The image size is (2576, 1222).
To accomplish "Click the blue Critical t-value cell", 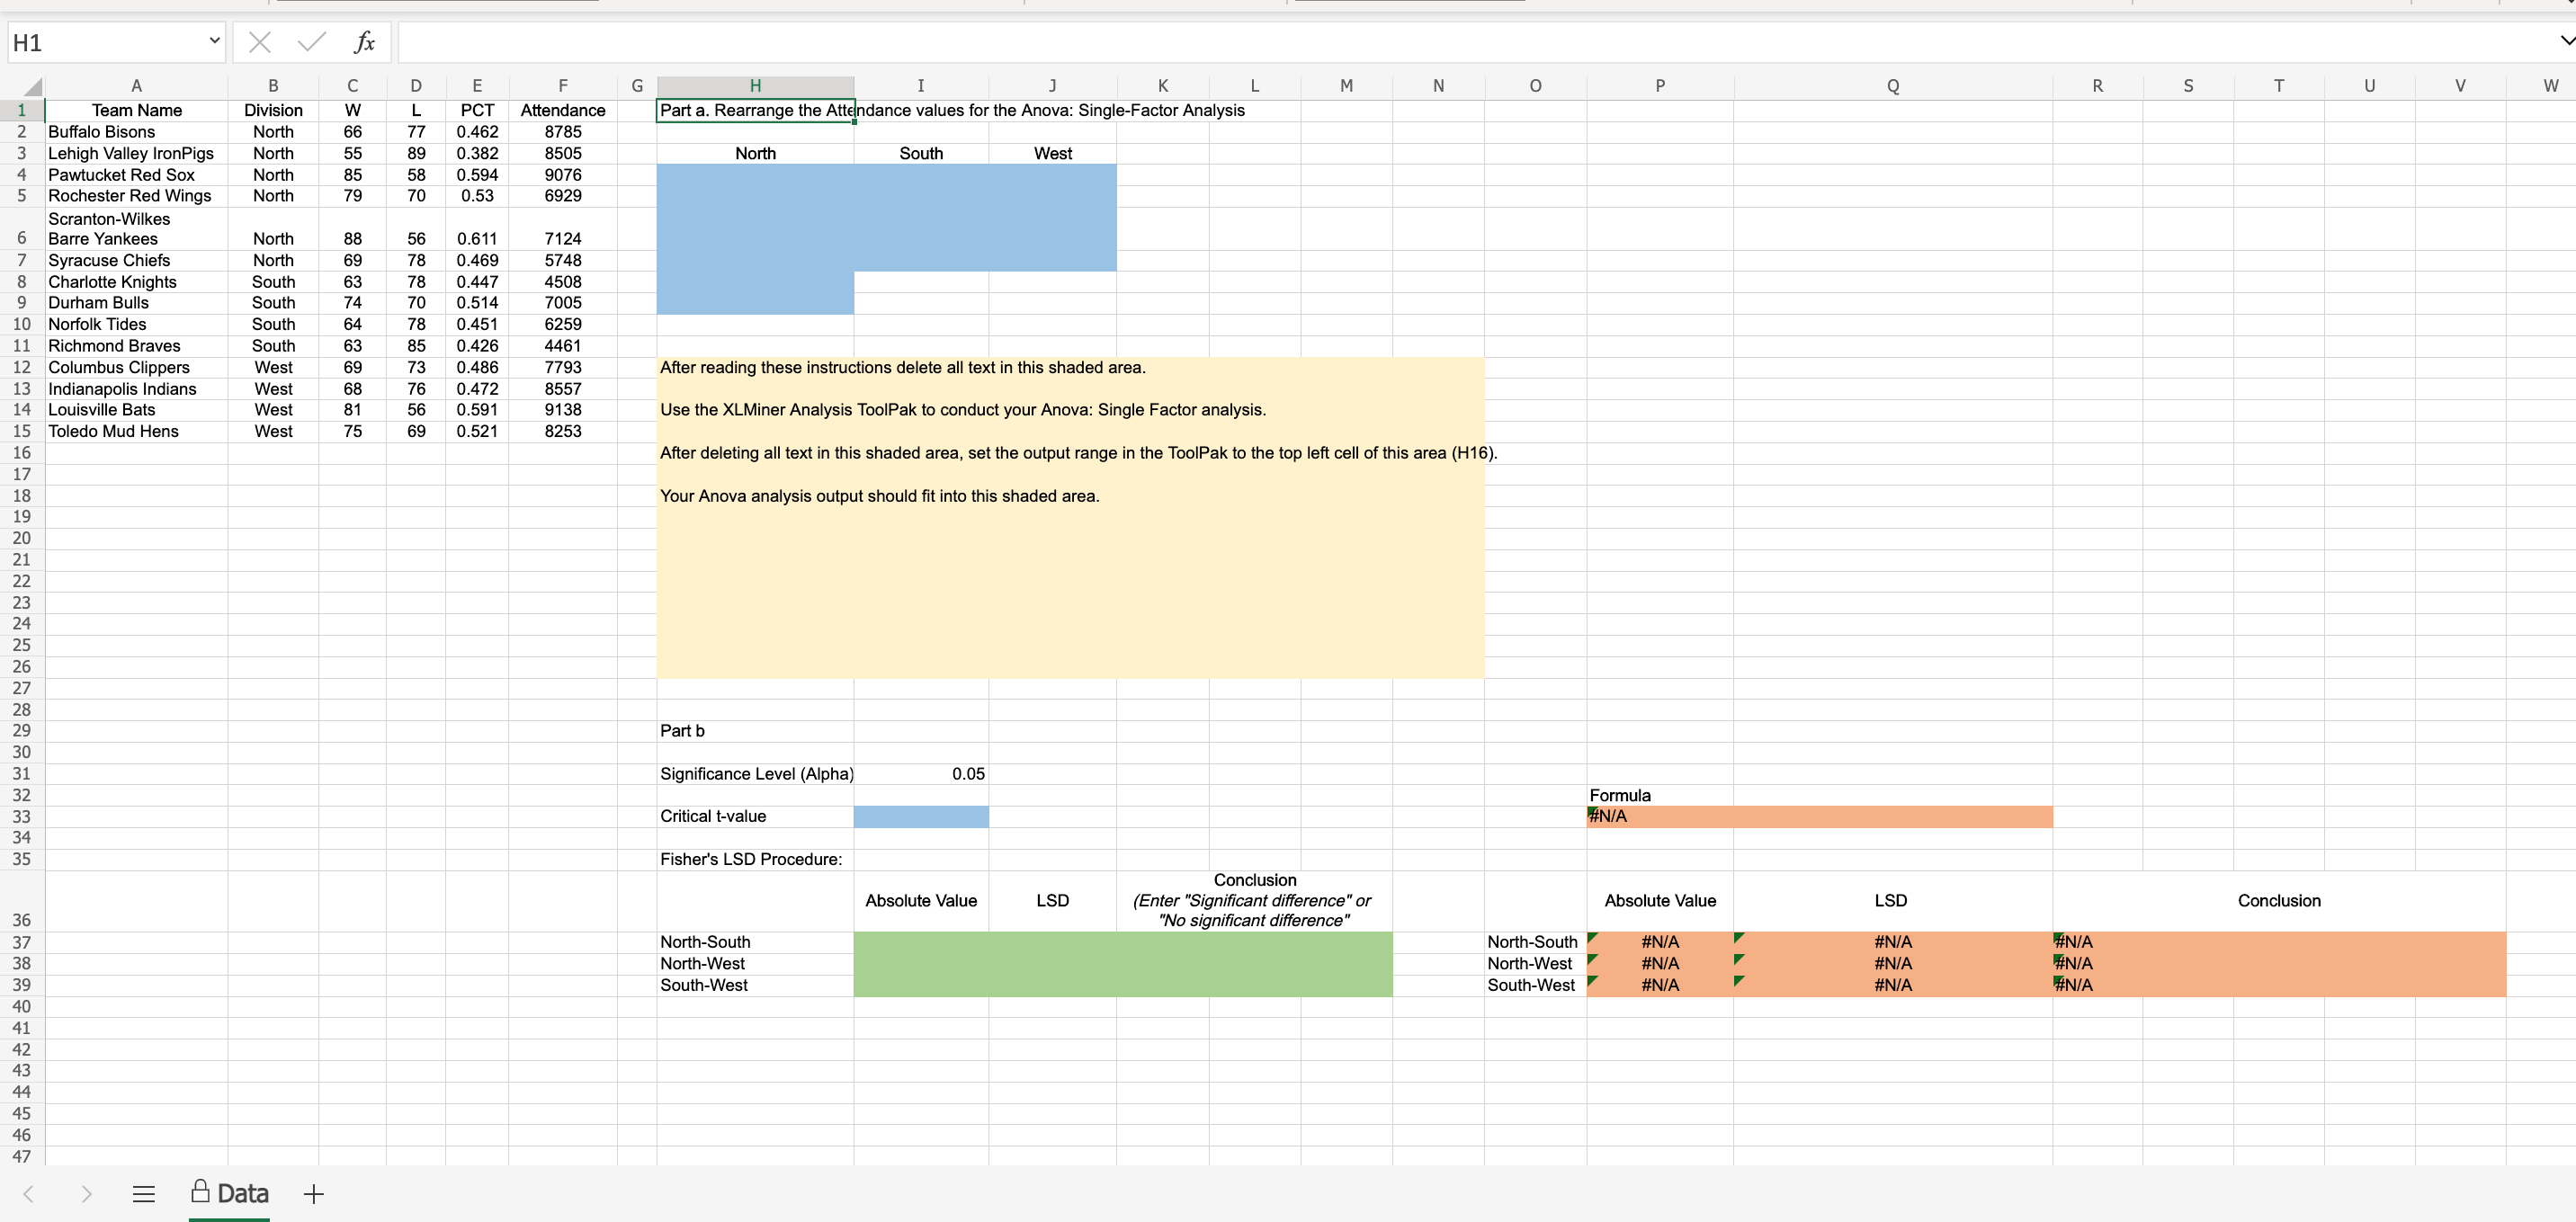I will point(920,816).
